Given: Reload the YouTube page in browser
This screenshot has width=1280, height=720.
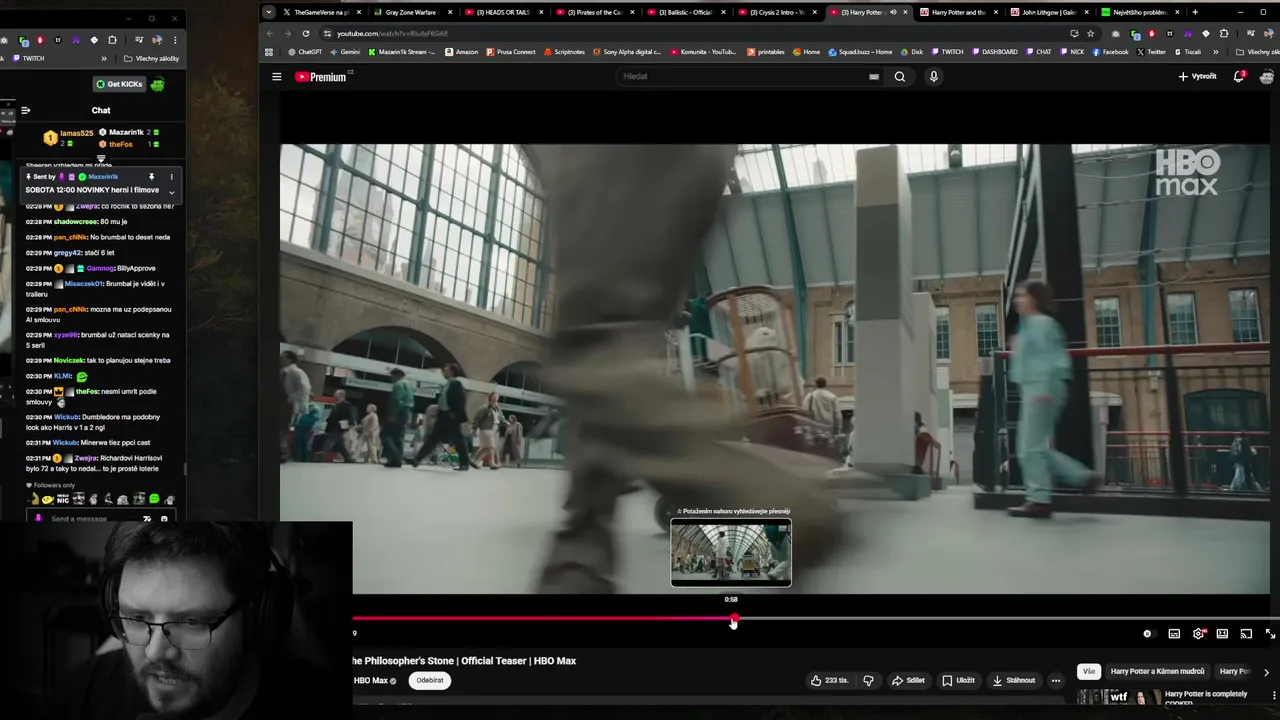Looking at the screenshot, I should (306, 33).
